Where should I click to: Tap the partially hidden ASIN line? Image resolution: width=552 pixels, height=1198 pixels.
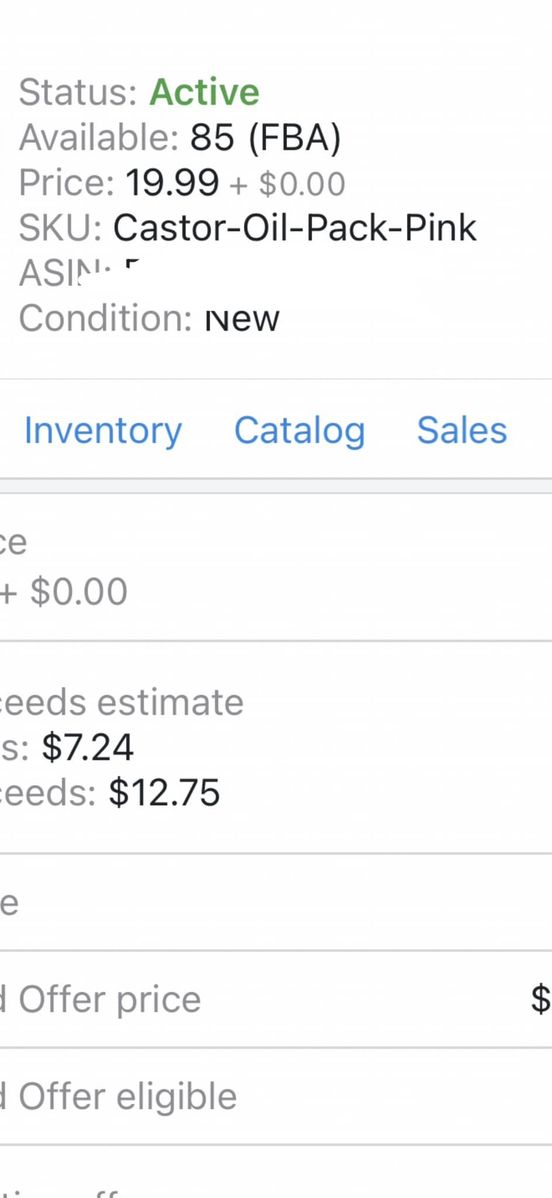tap(80, 274)
